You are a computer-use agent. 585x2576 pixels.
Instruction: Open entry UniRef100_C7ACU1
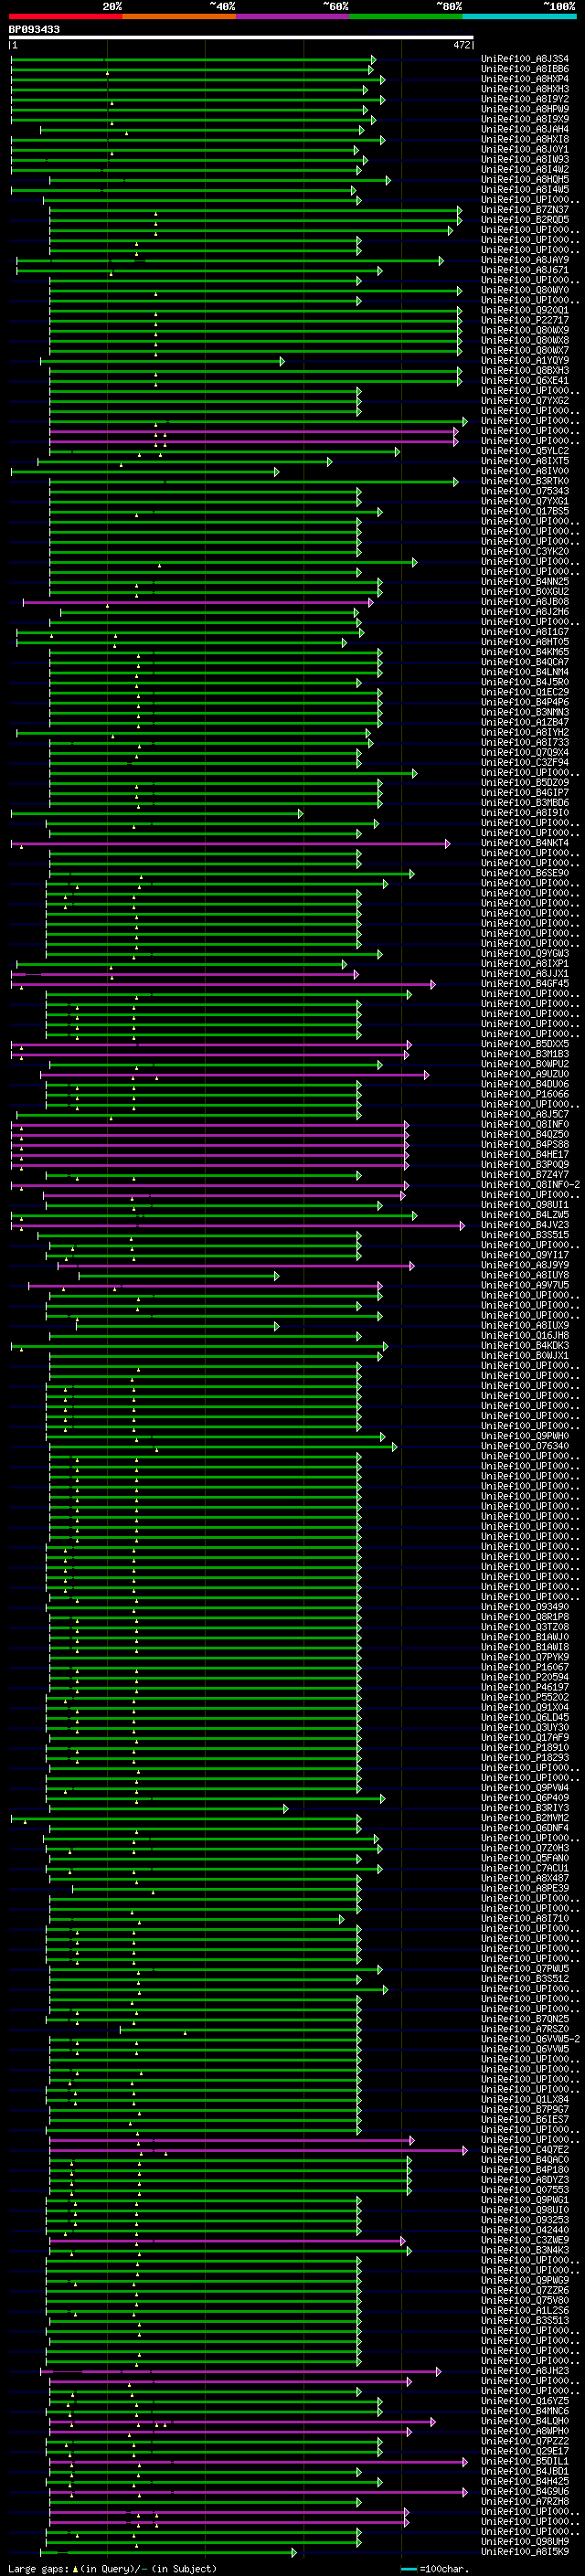(x=525, y=1868)
